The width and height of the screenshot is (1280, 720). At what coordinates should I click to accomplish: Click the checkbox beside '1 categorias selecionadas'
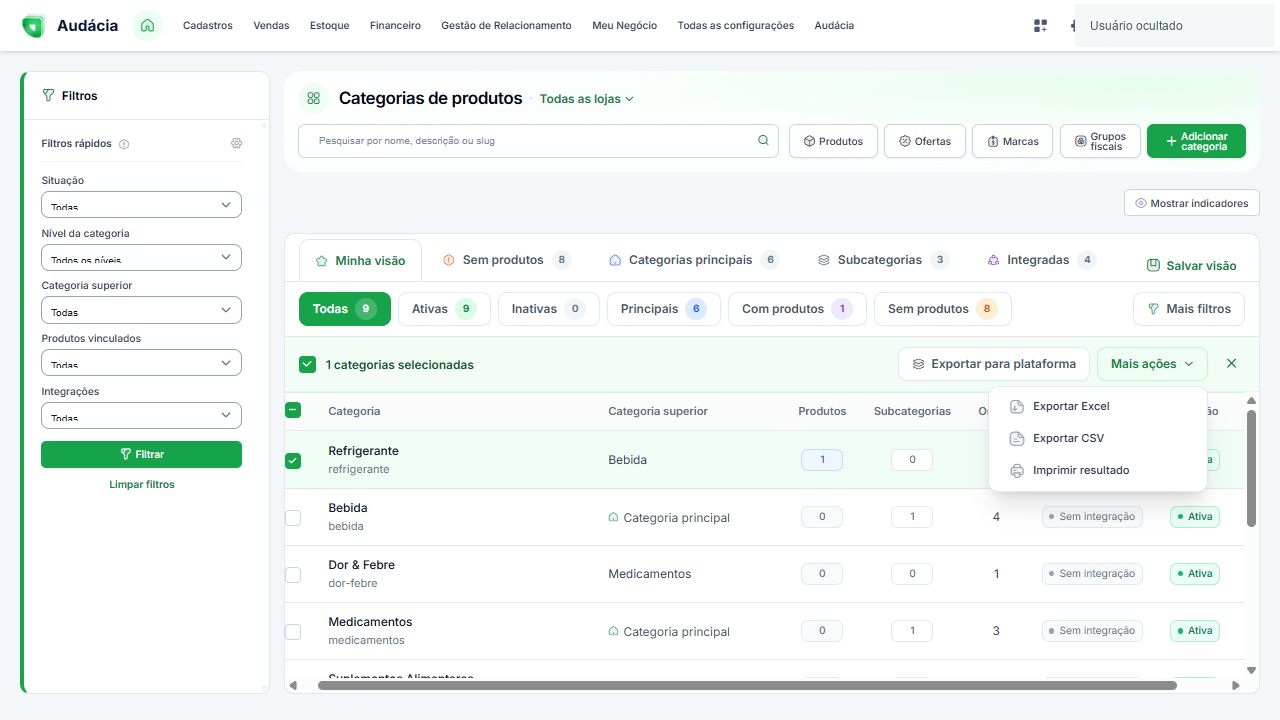tap(307, 364)
